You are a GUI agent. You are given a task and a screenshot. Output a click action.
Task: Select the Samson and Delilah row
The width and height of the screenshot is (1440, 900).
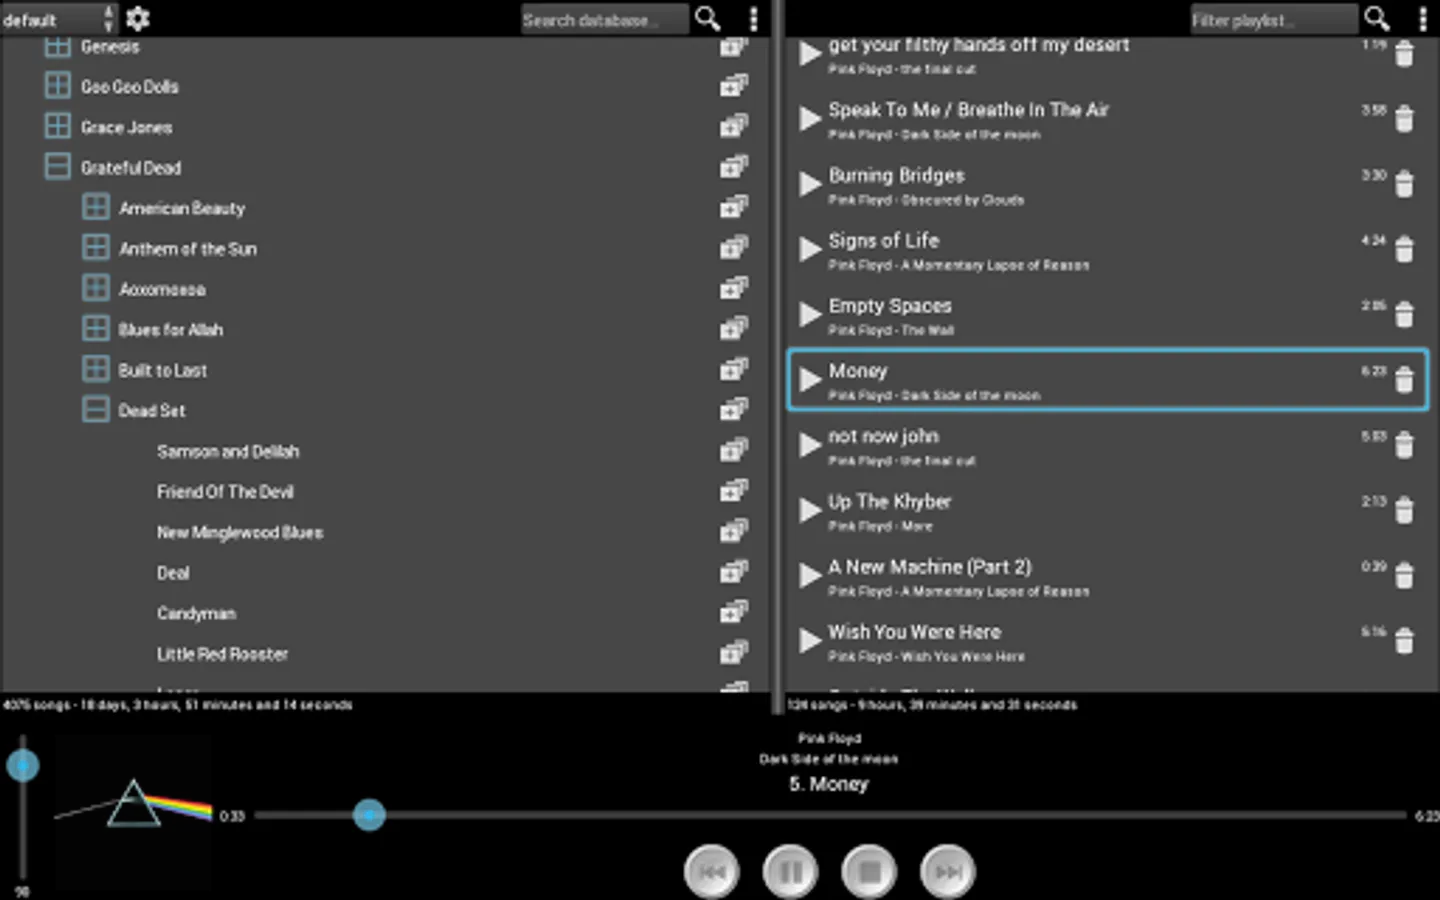[x=385, y=451]
